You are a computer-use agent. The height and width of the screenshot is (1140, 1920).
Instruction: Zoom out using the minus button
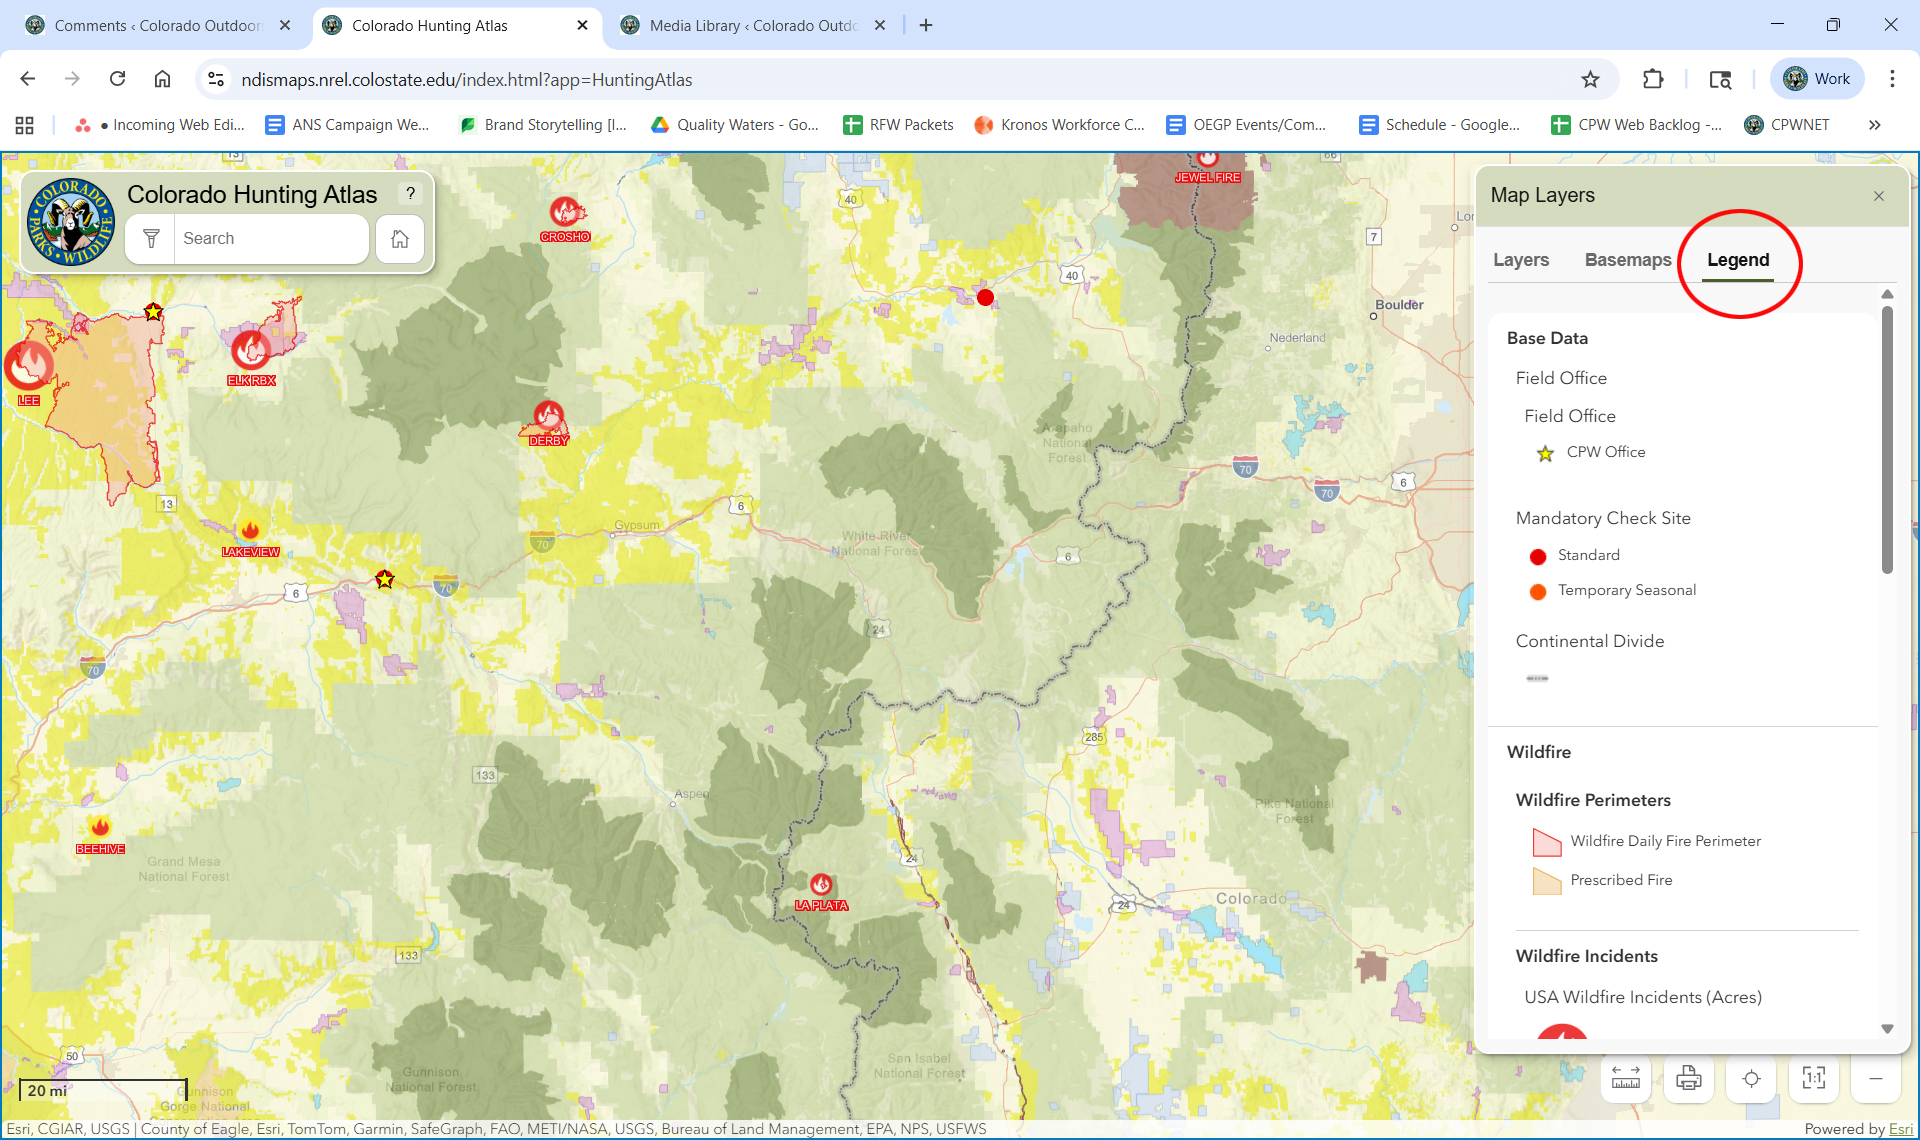tap(1877, 1078)
